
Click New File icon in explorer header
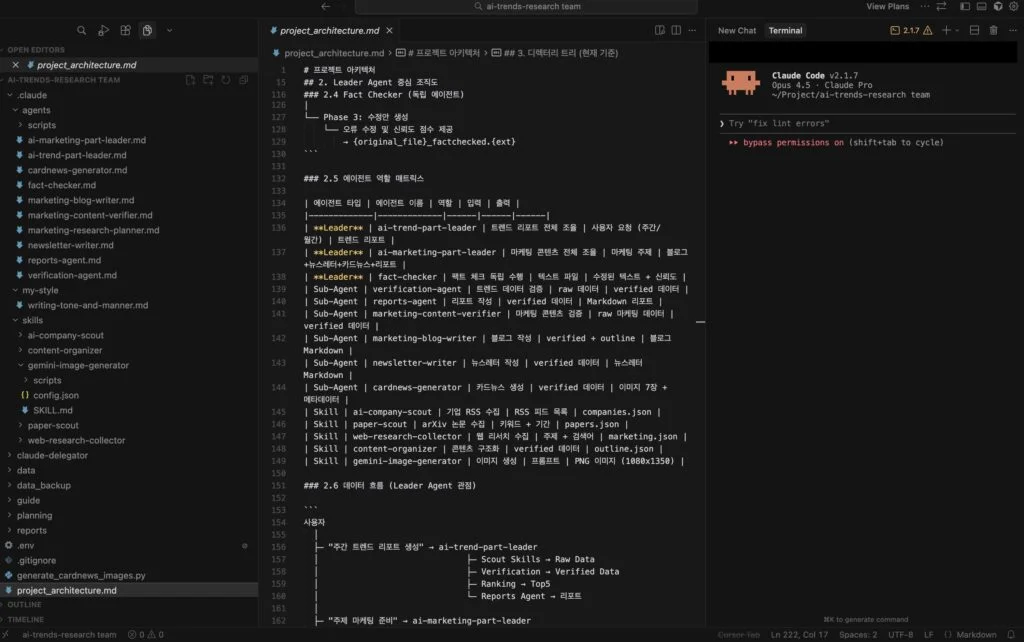point(190,80)
